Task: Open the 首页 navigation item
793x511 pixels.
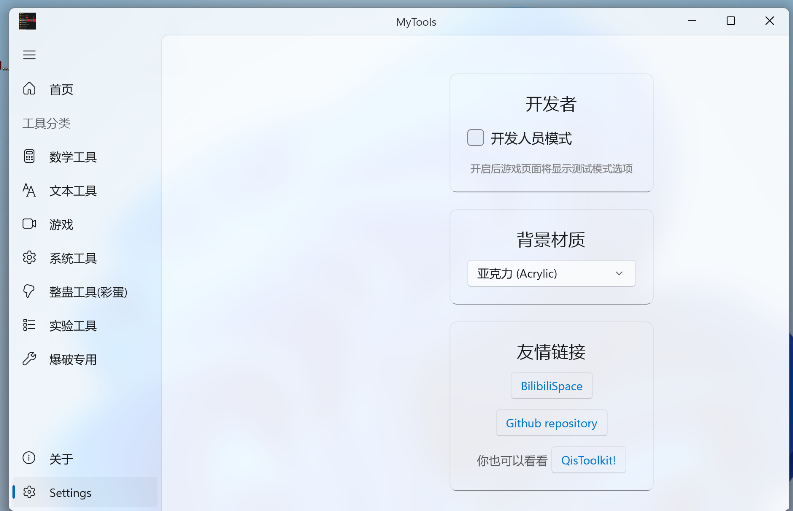Action: [85, 89]
